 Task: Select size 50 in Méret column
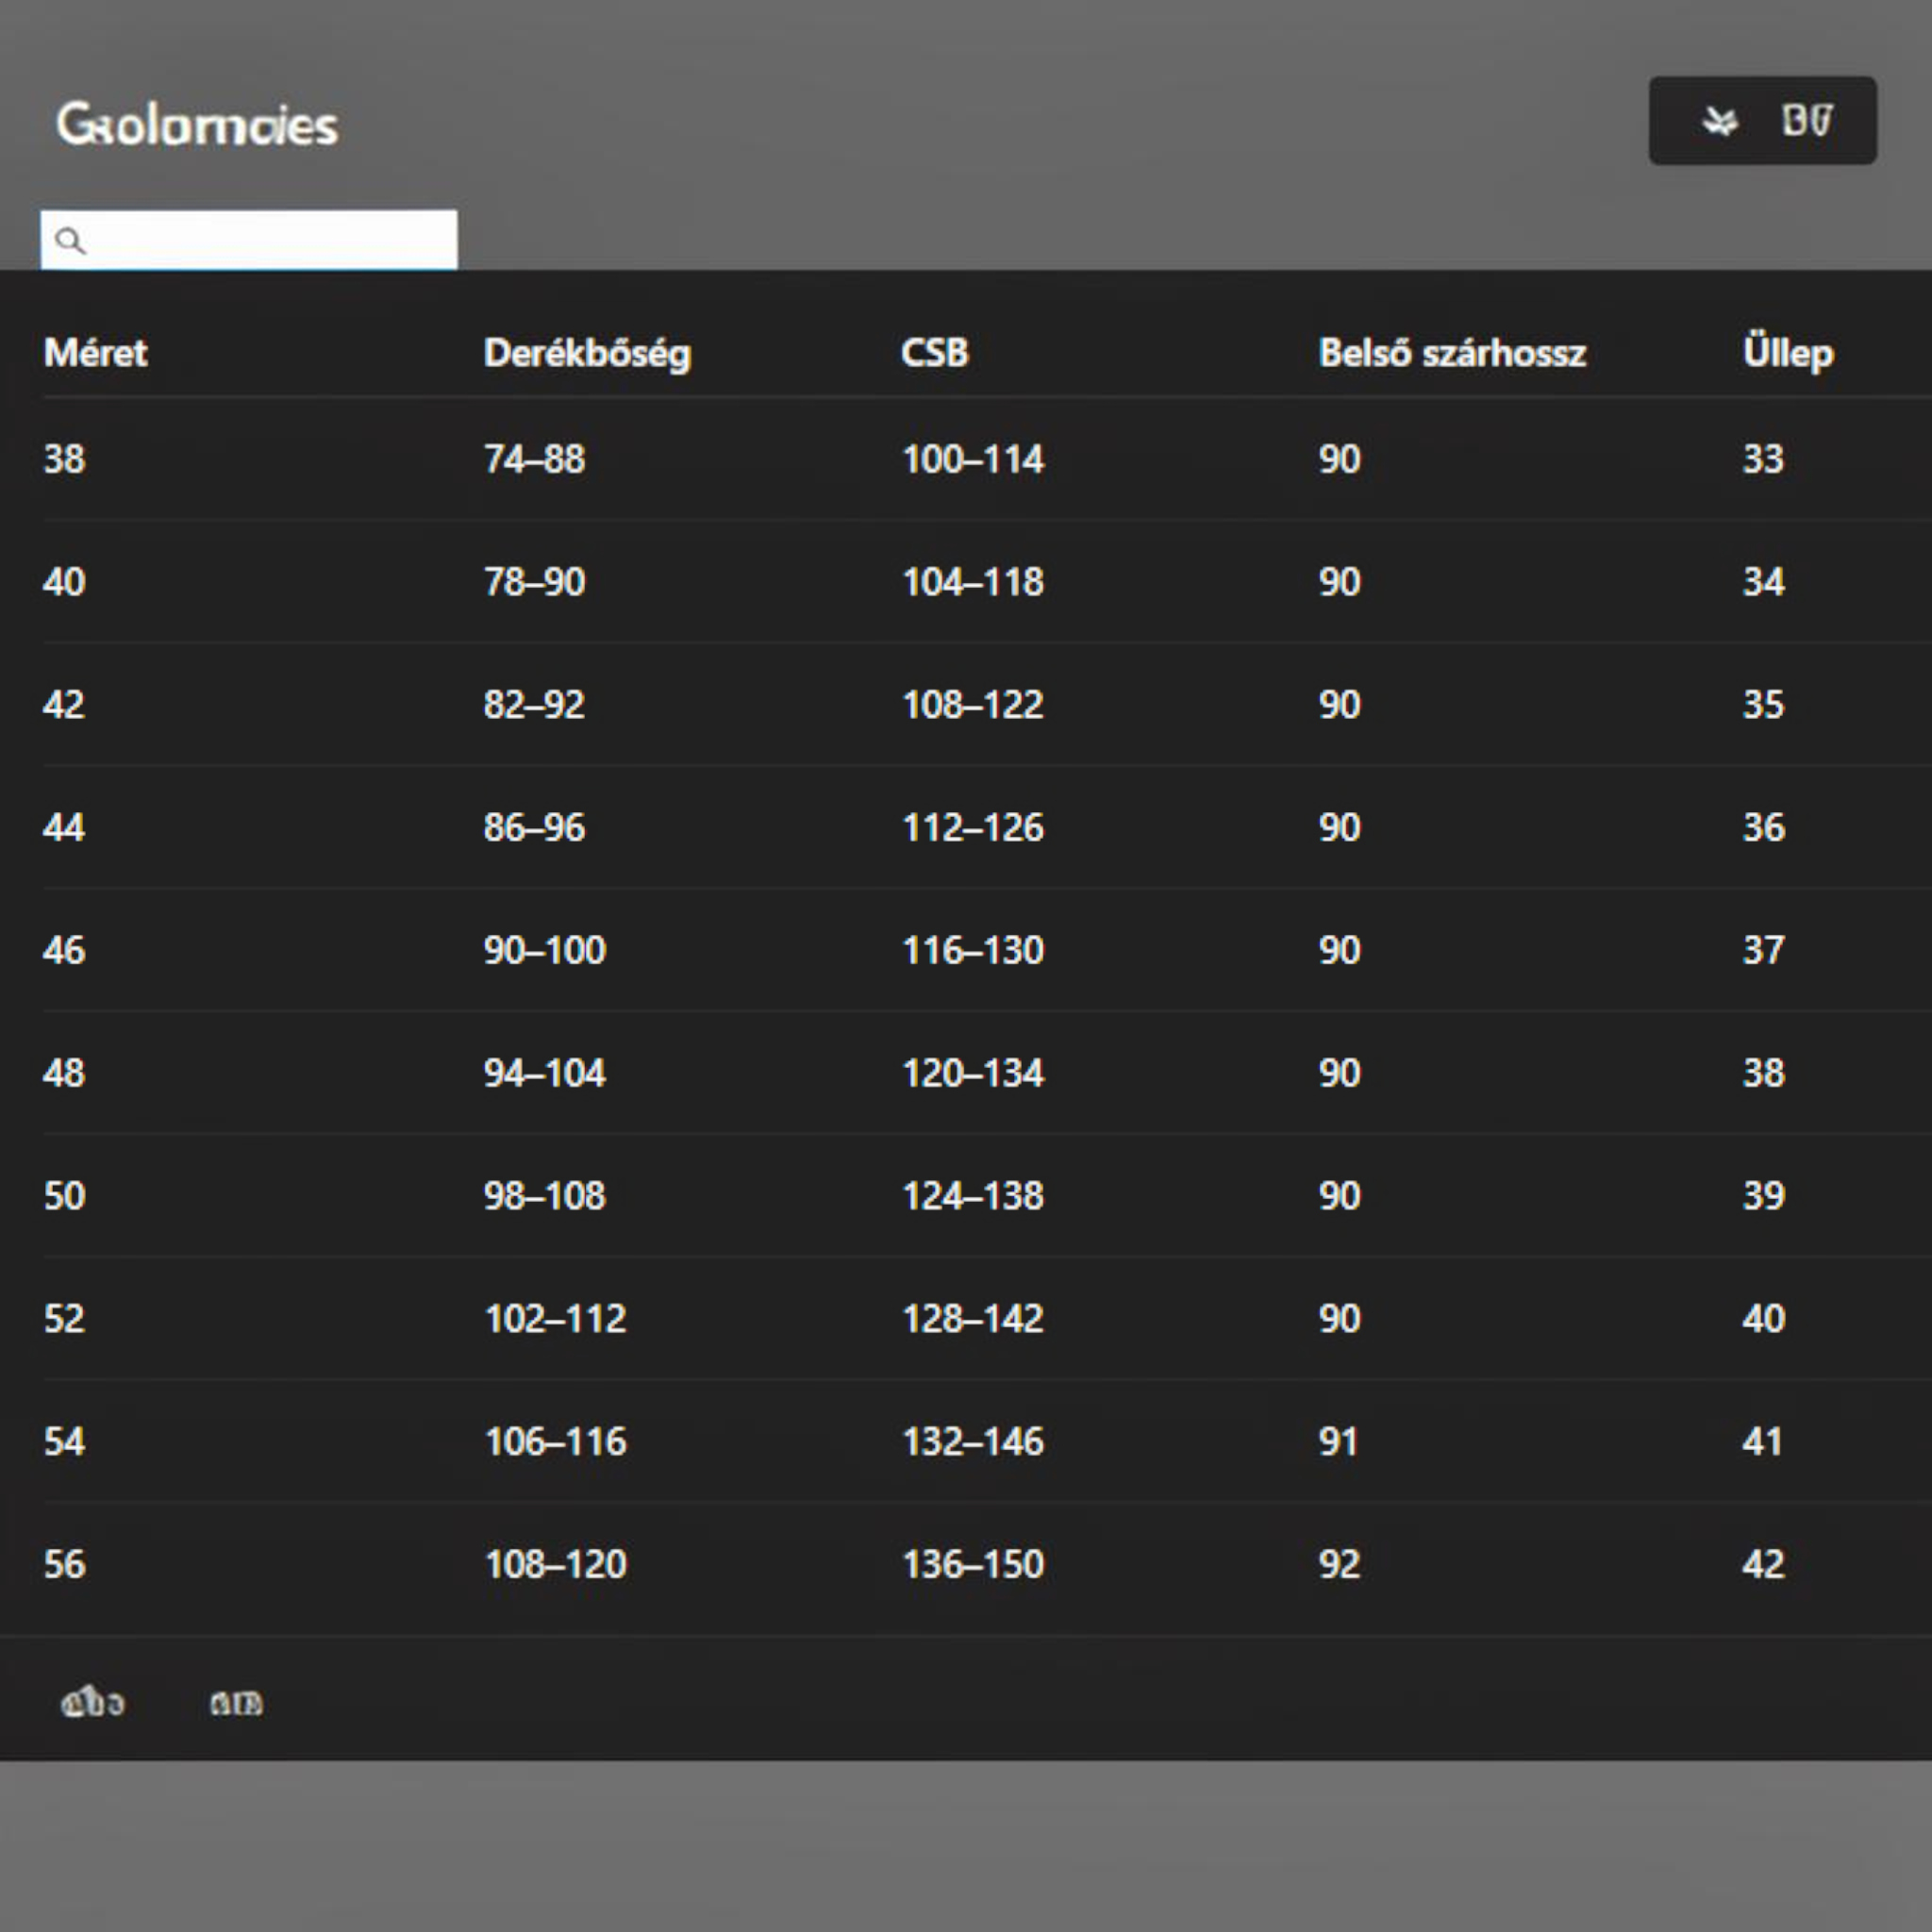coord(64,1196)
